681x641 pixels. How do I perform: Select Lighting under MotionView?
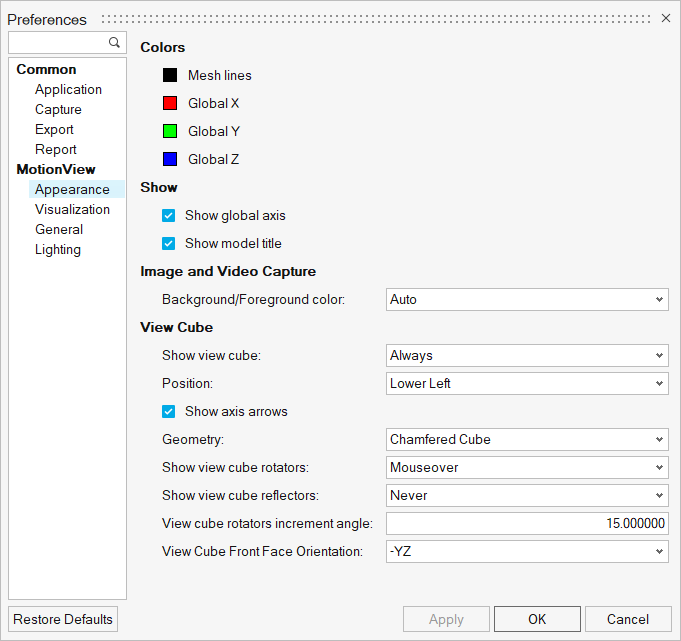coord(58,250)
